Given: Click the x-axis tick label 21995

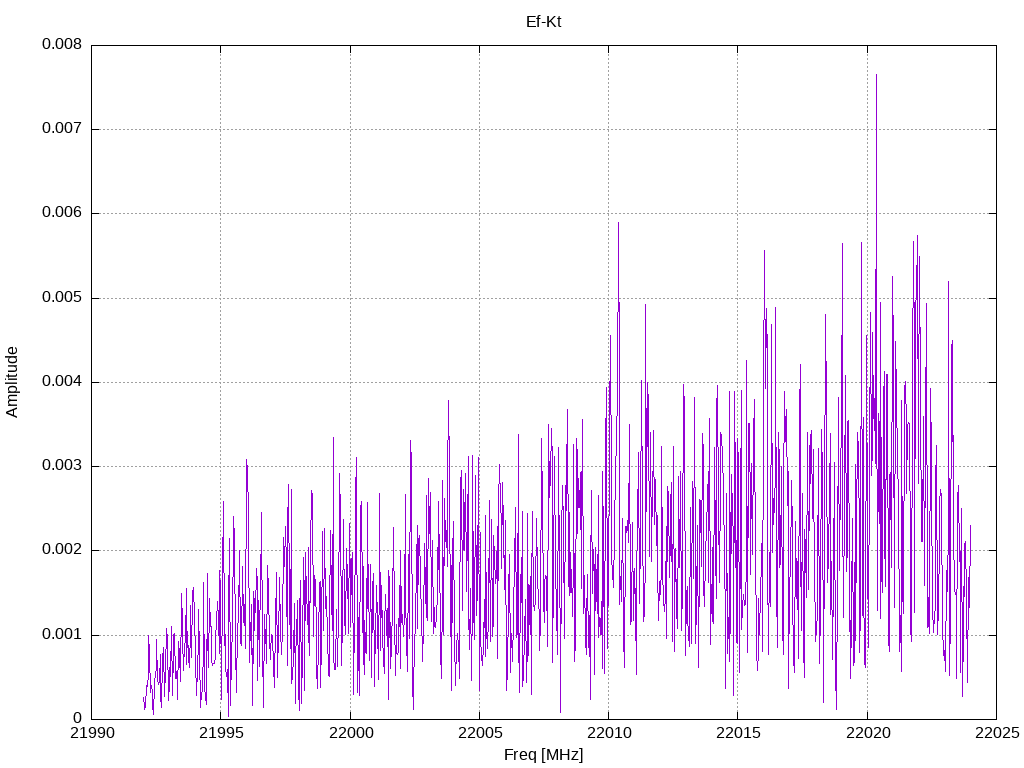Looking at the screenshot, I should click(x=221, y=733).
